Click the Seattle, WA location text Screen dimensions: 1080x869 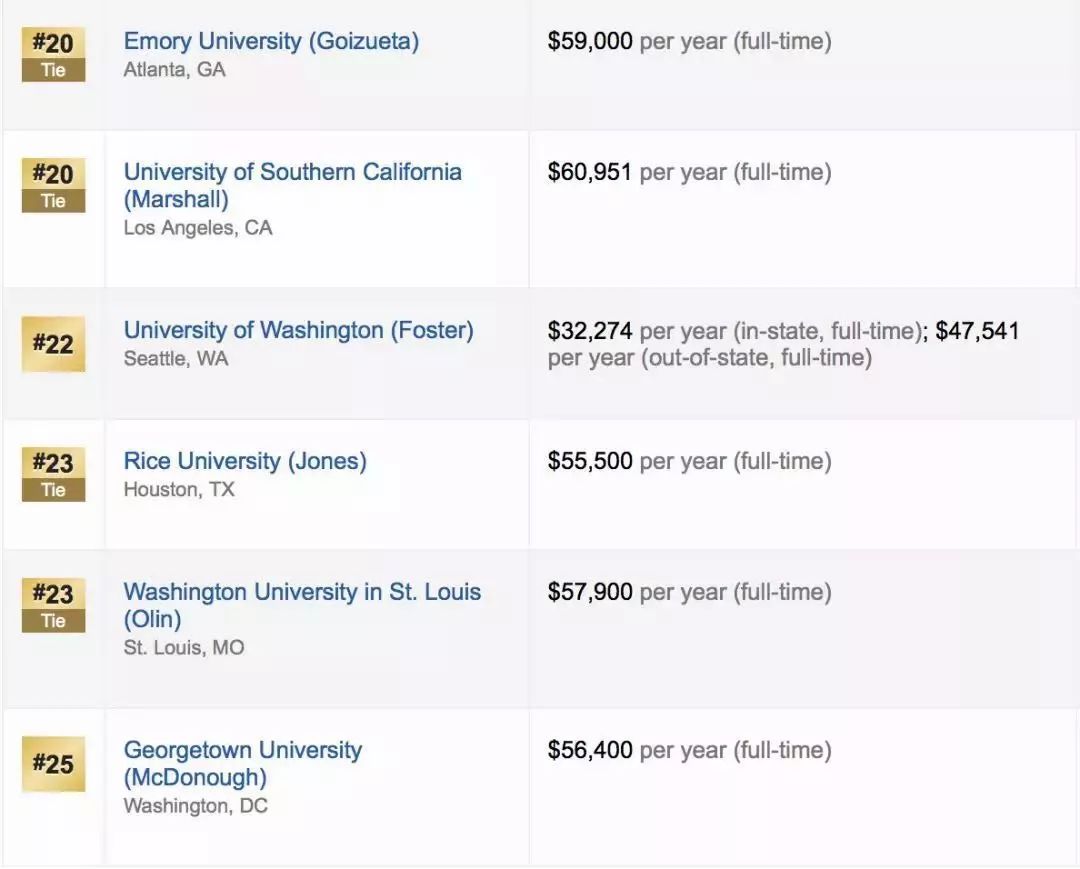tap(175, 358)
